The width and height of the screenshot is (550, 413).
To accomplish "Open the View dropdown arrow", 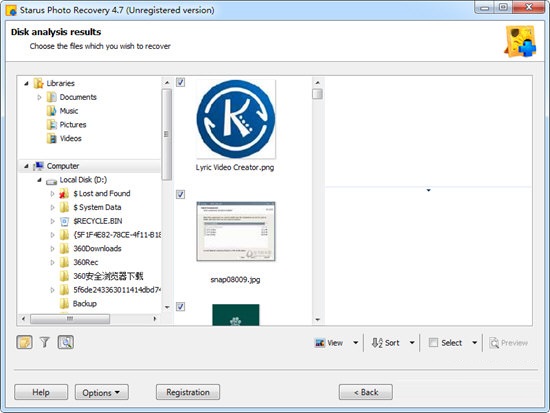I will click(355, 343).
